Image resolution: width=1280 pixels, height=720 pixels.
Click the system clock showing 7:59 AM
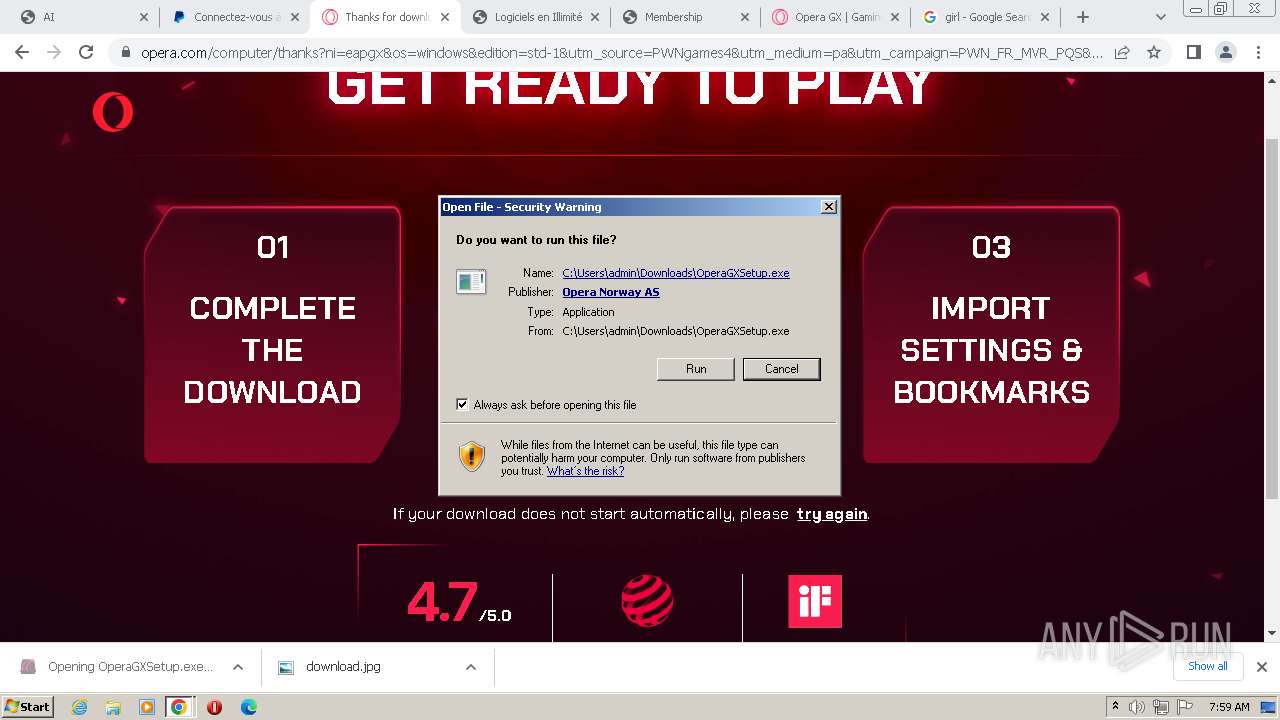(1229, 707)
